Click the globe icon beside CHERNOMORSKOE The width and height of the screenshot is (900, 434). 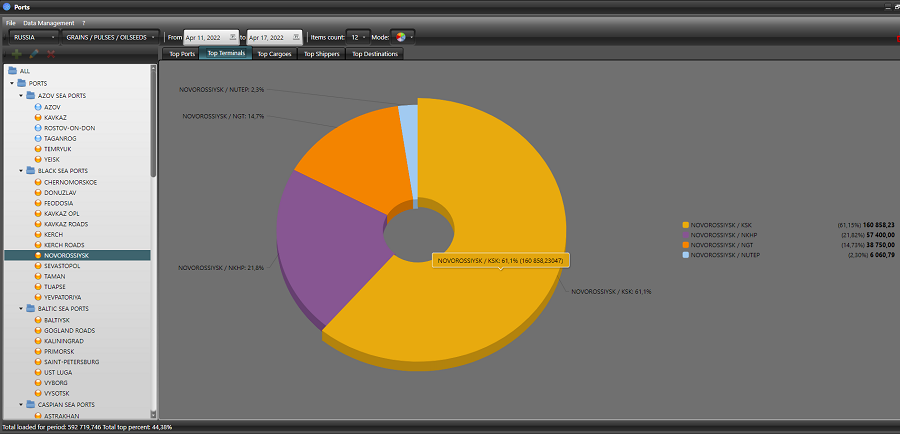pos(38,182)
